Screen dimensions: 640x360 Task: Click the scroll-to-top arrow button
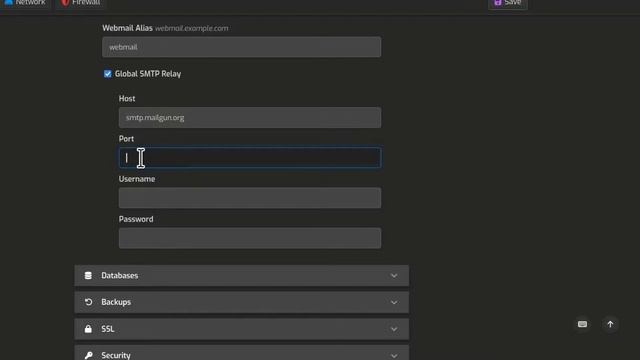point(610,324)
